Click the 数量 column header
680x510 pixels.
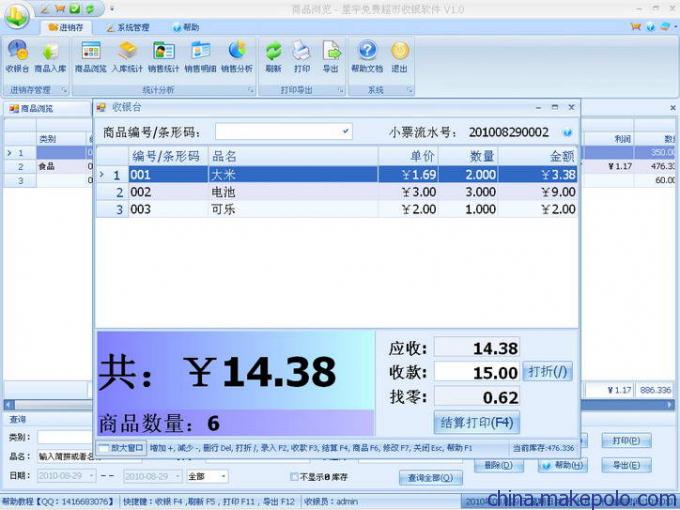tap(468, 156)
